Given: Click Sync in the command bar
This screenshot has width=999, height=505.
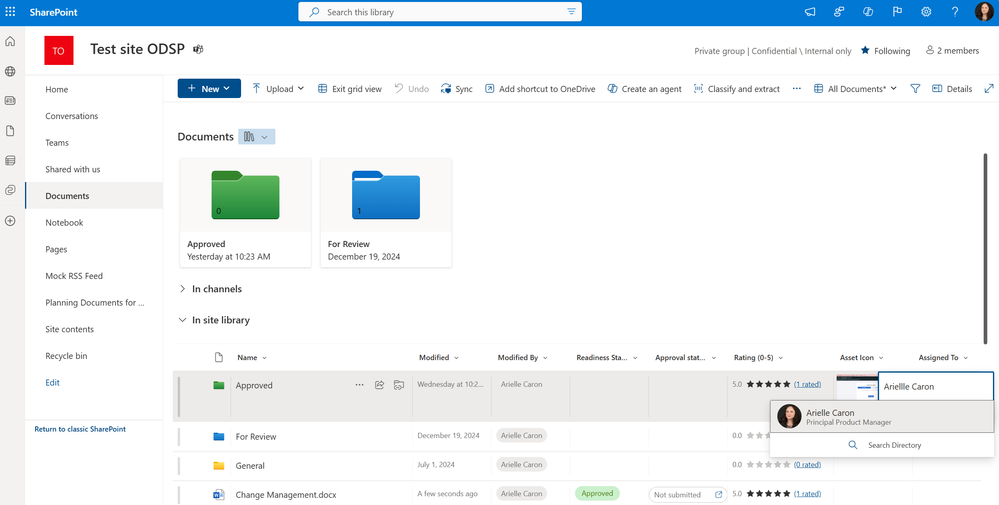Looking at the screenshot, I should tap(456, 89).
